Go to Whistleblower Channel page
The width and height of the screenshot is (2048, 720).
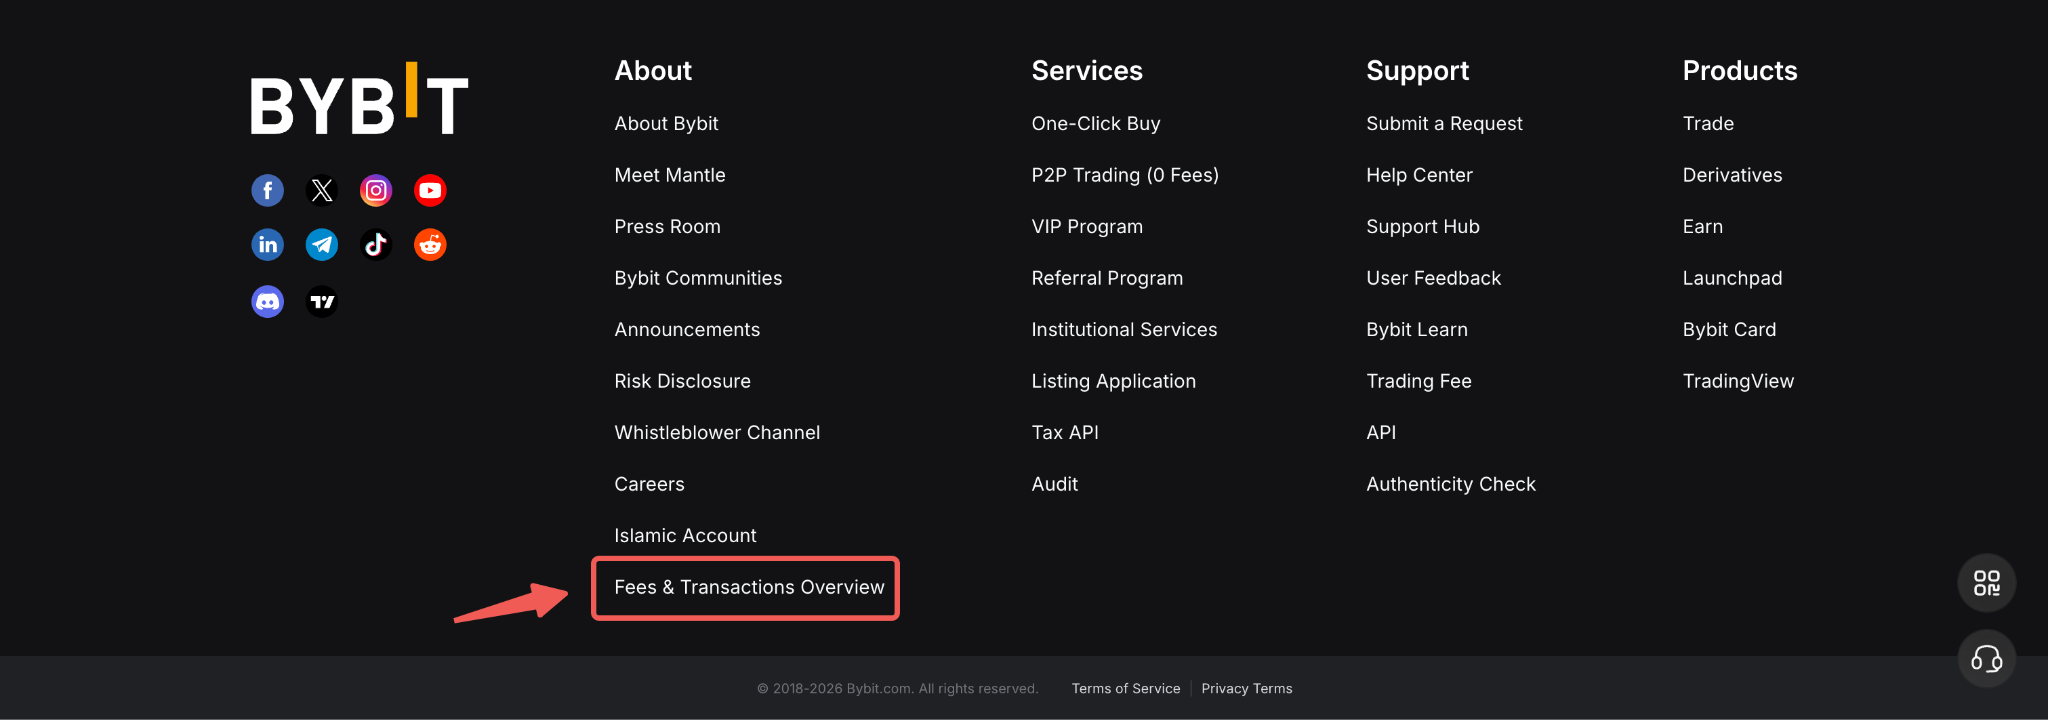point(717,433)
